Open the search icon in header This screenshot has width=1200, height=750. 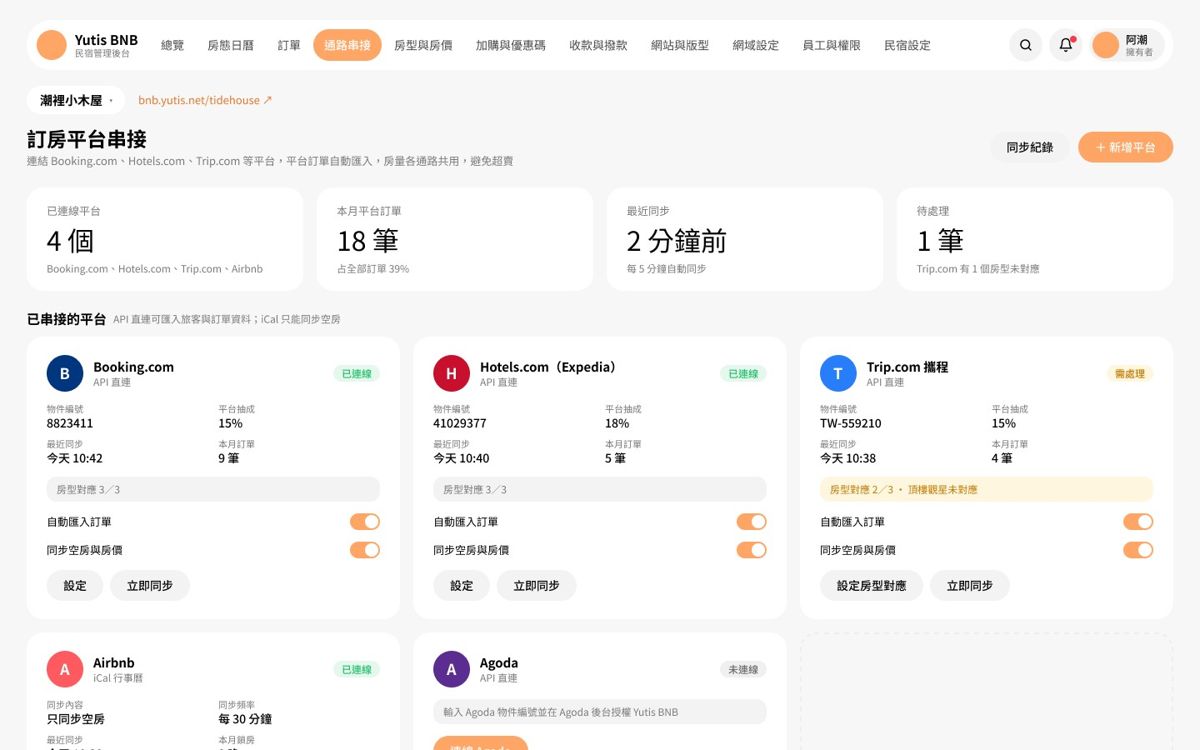pos(1026,45)
